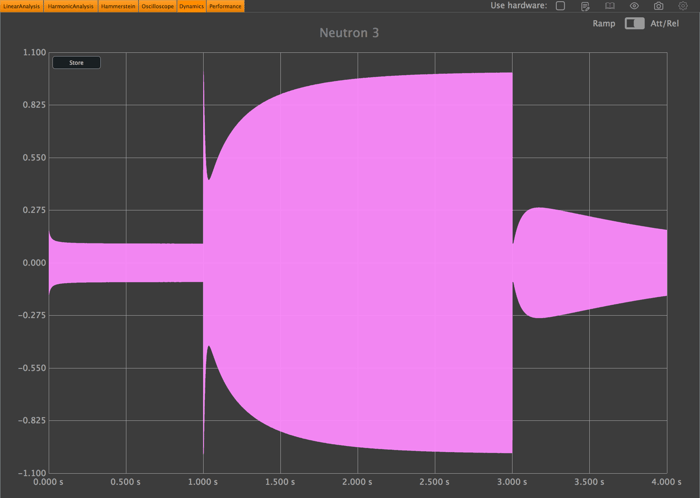
Task: Click the Store button
Action: tap(76, 62)
